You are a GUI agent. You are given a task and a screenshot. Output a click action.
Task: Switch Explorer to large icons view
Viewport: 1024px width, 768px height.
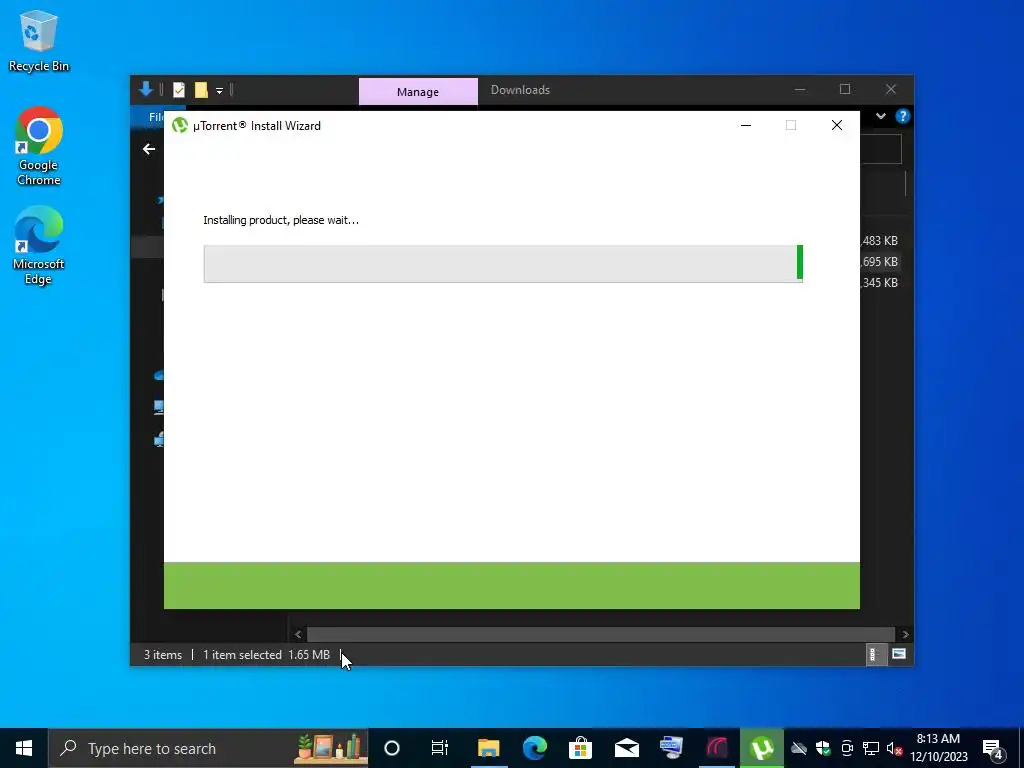click(899, 654)
